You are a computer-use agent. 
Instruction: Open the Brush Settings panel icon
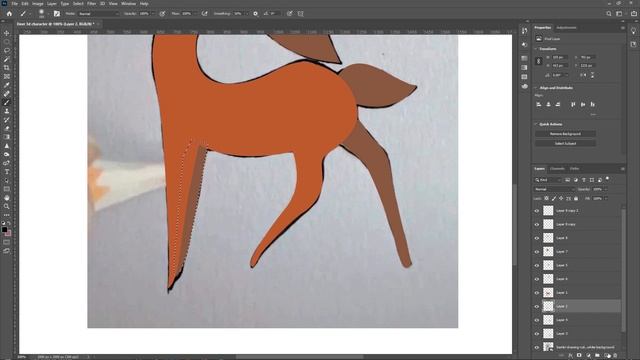(57, 13)
